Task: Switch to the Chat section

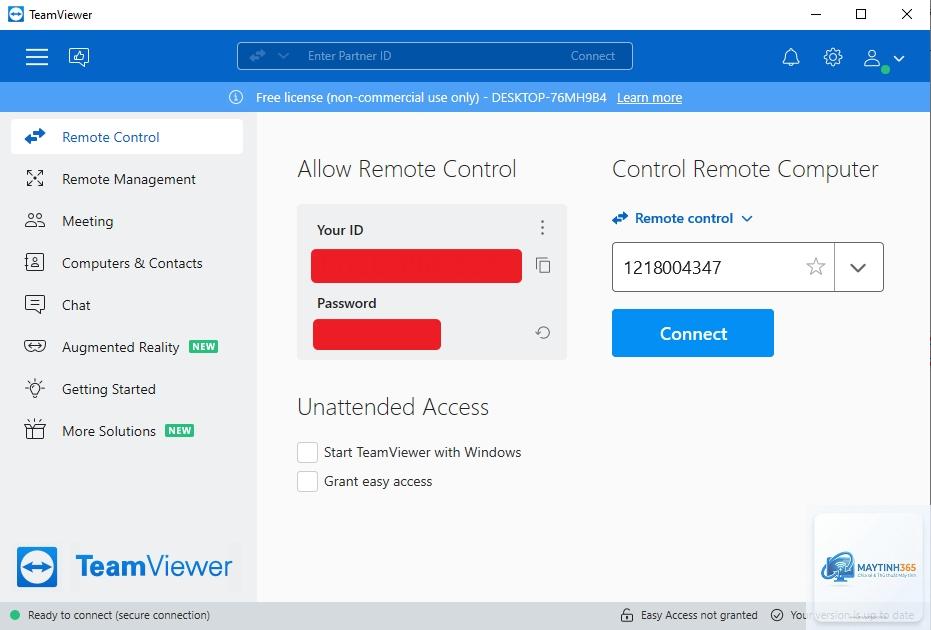Action: tap(127, 305)
